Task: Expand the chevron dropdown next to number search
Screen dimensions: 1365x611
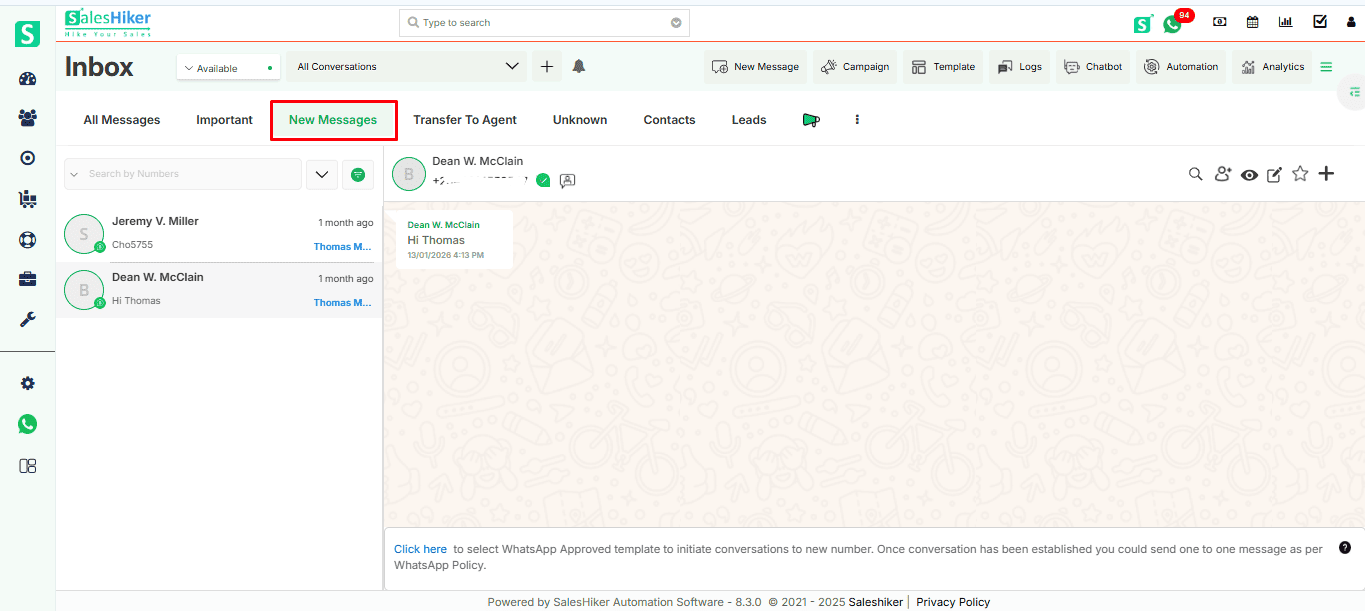Action: pyautogui.click(x=321, y=174)
